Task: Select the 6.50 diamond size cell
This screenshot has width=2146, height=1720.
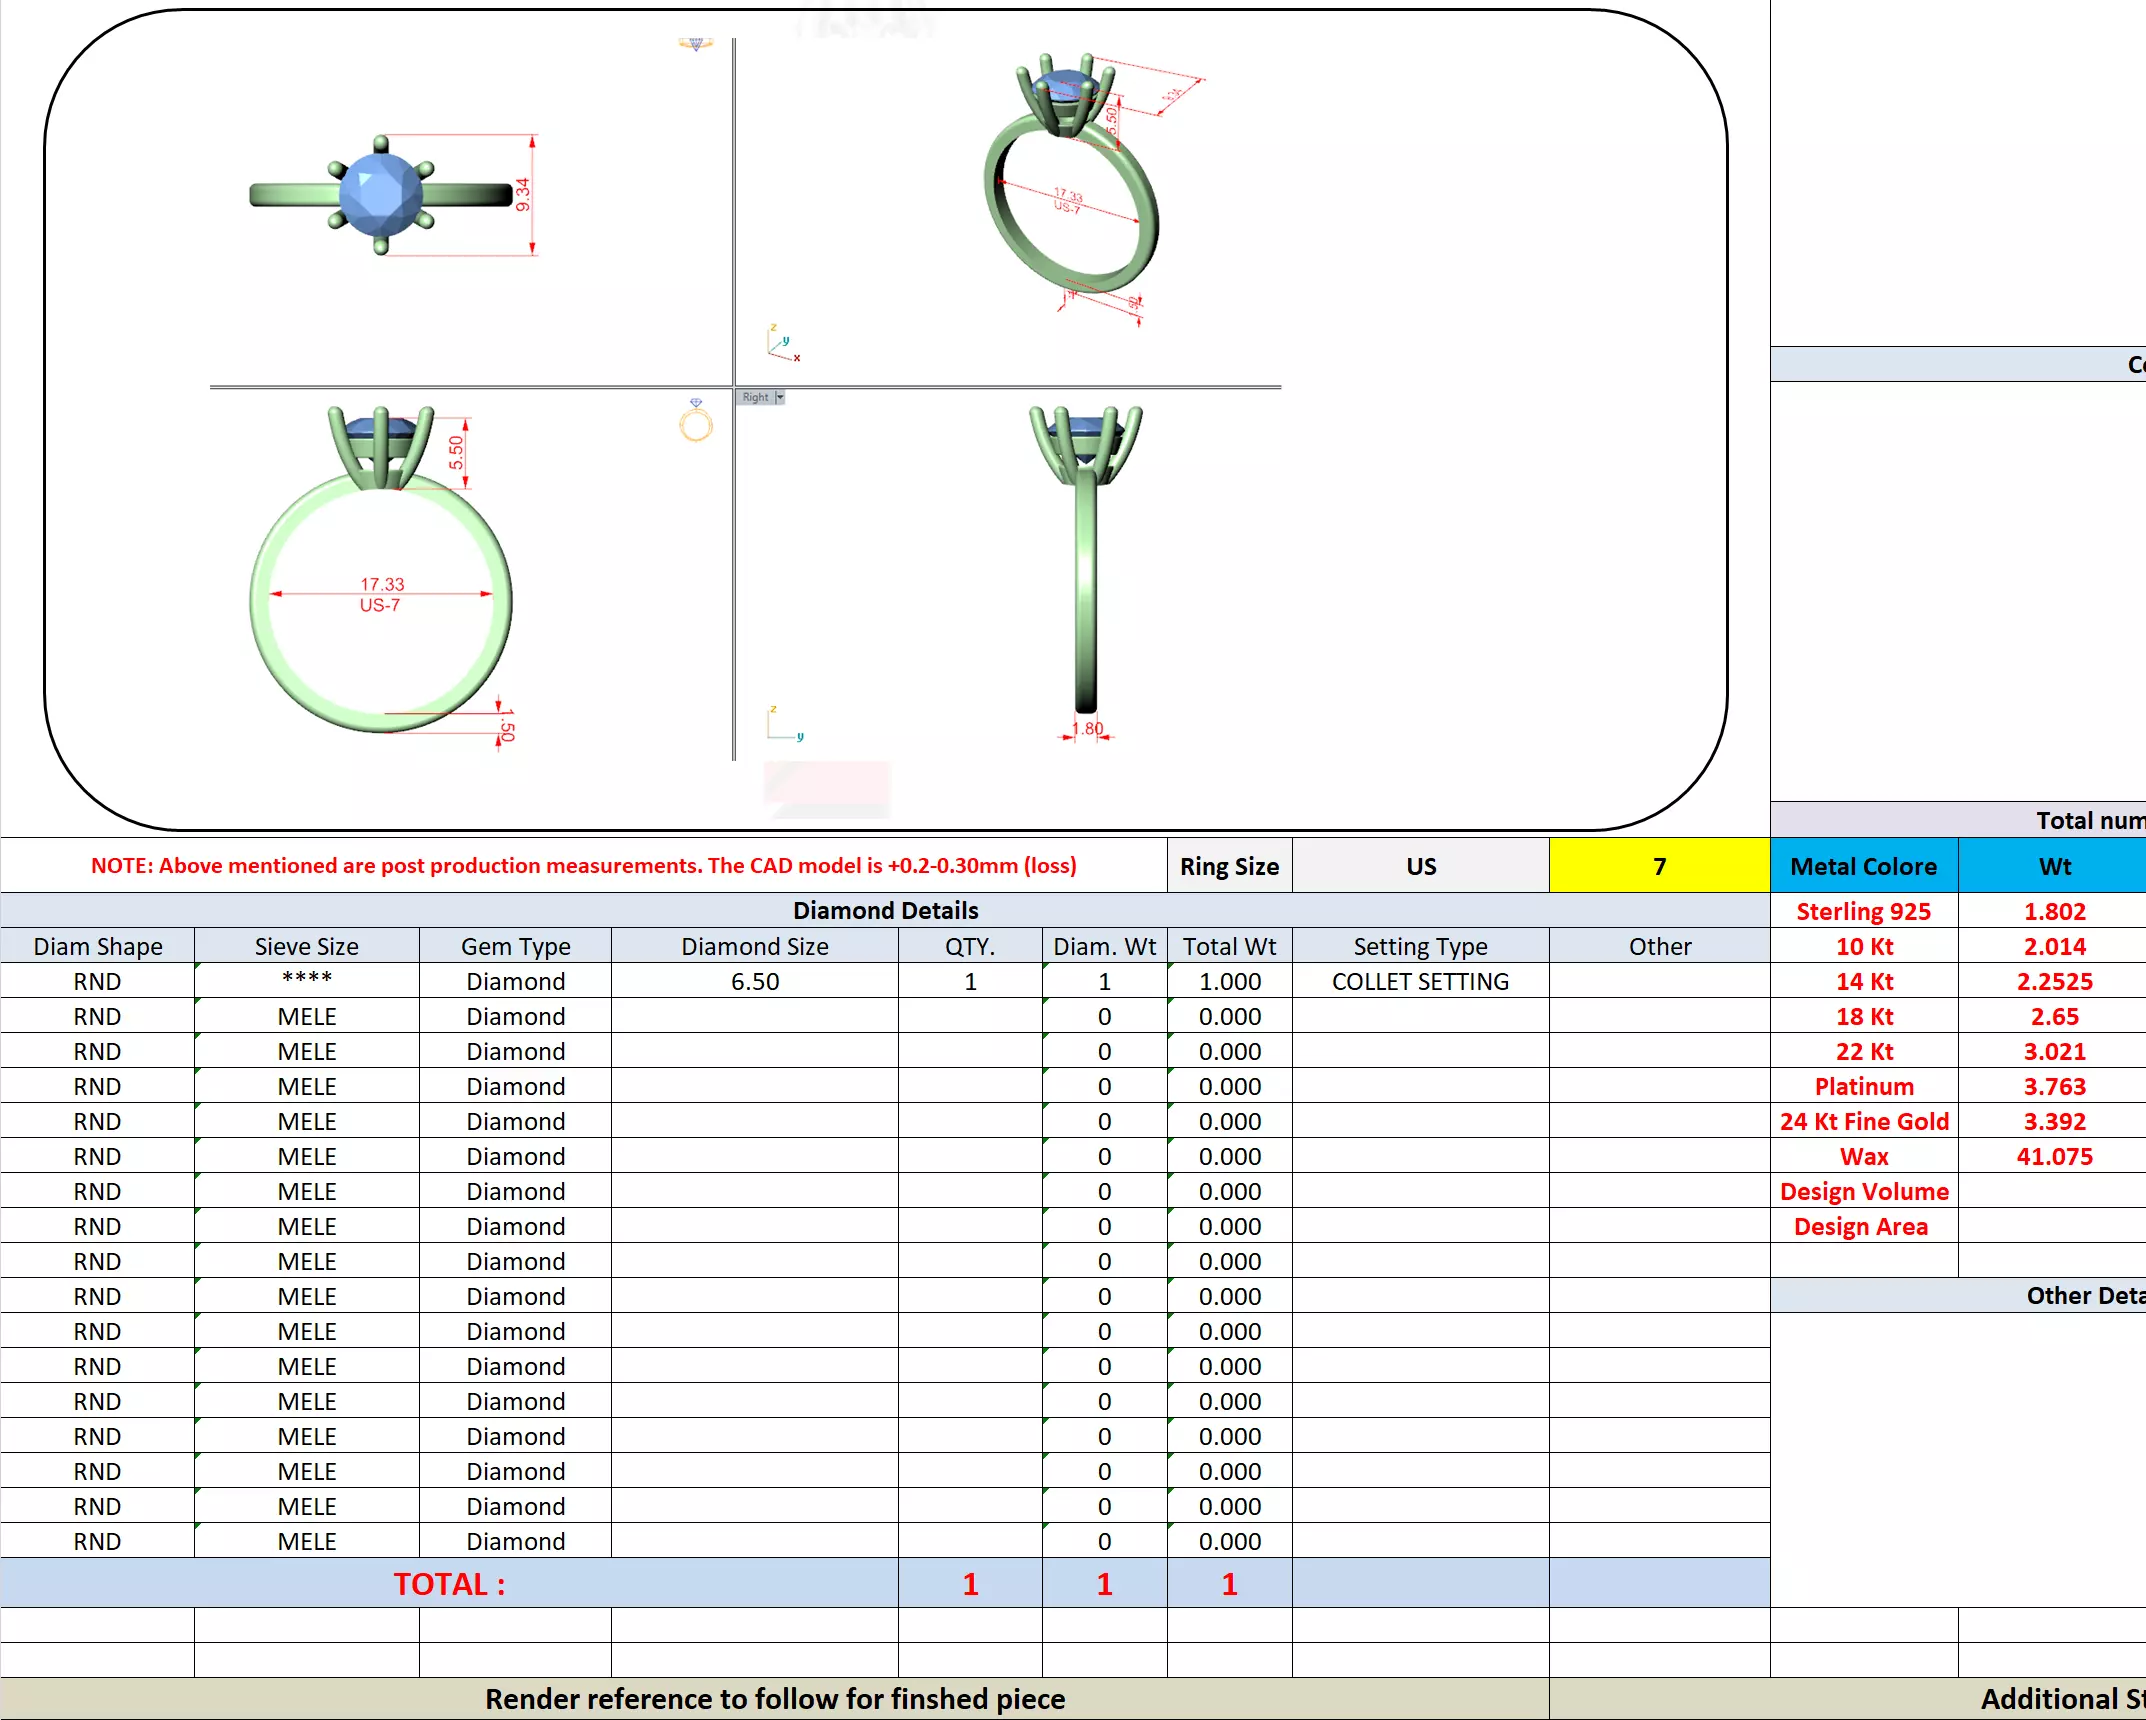Action: 754,981
